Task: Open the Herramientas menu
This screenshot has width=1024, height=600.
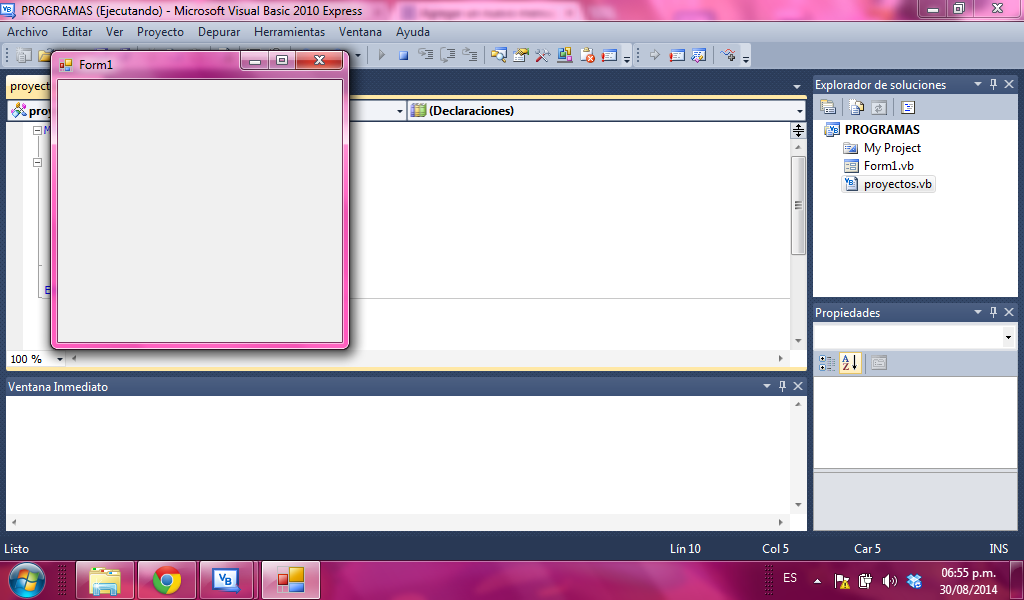Action: [289, 31]
